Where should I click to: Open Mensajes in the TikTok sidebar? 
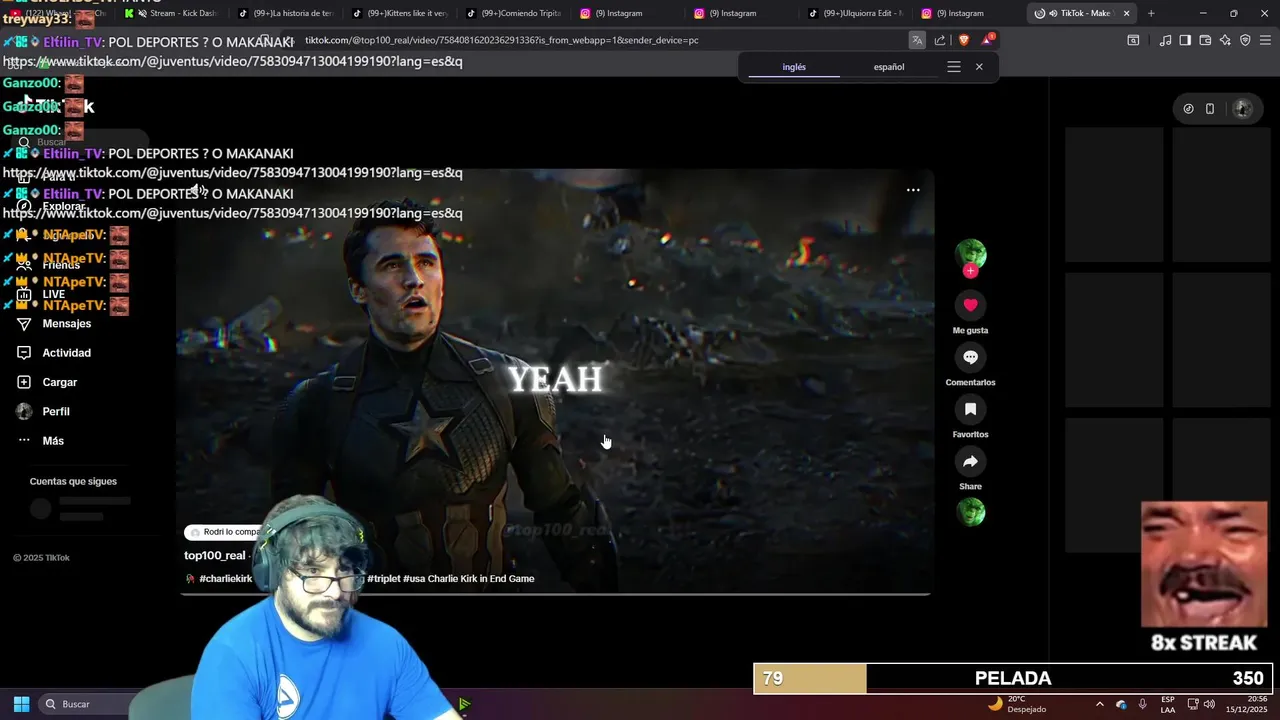[x=66, y=324]
